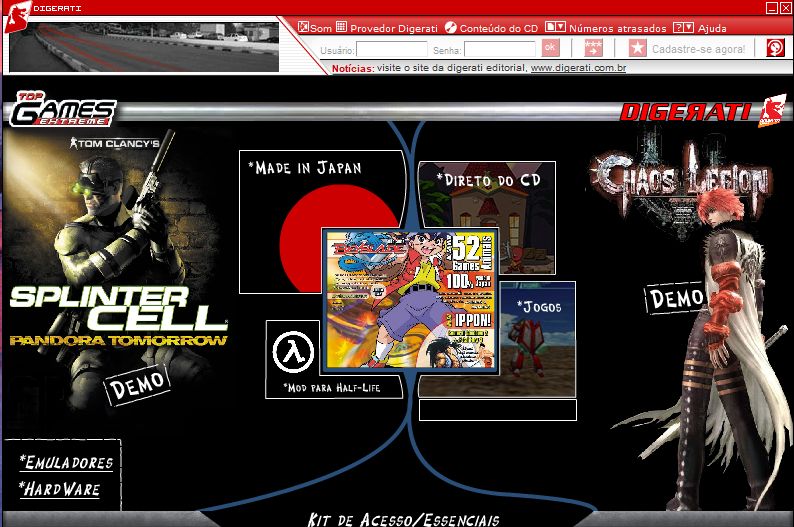Launch the Splinter Cell DEMO
Image resolution: width=794 pixels, height=527 pixels.
pos(137,385)
